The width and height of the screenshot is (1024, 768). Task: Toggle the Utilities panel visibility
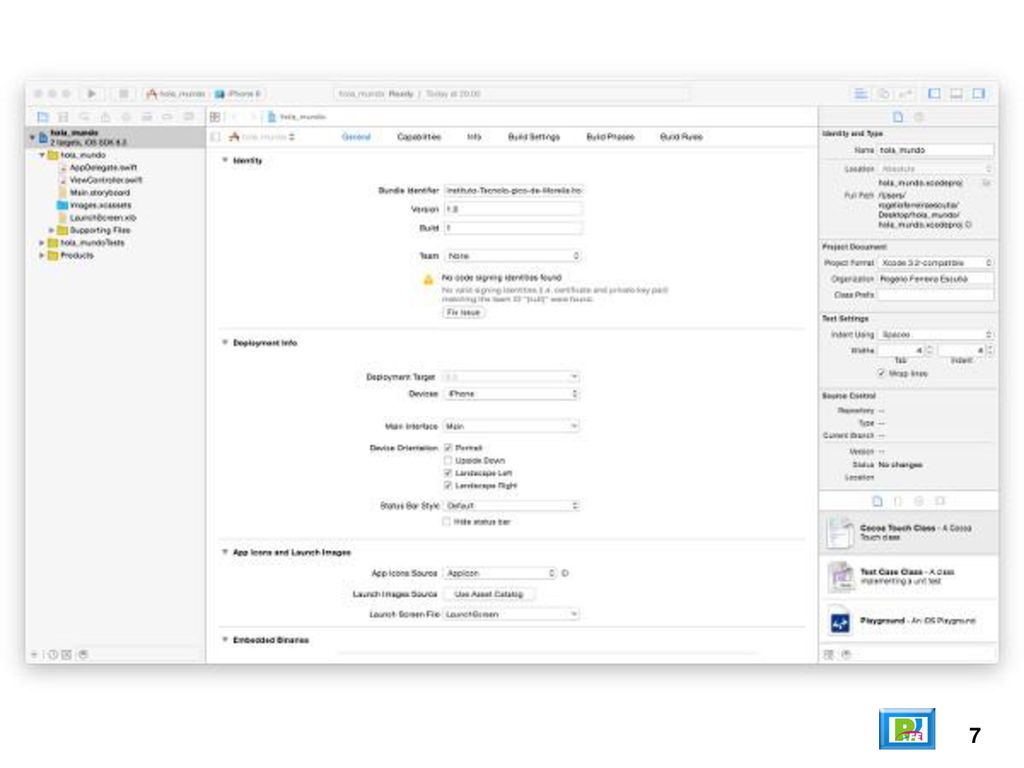click(978, 93)
